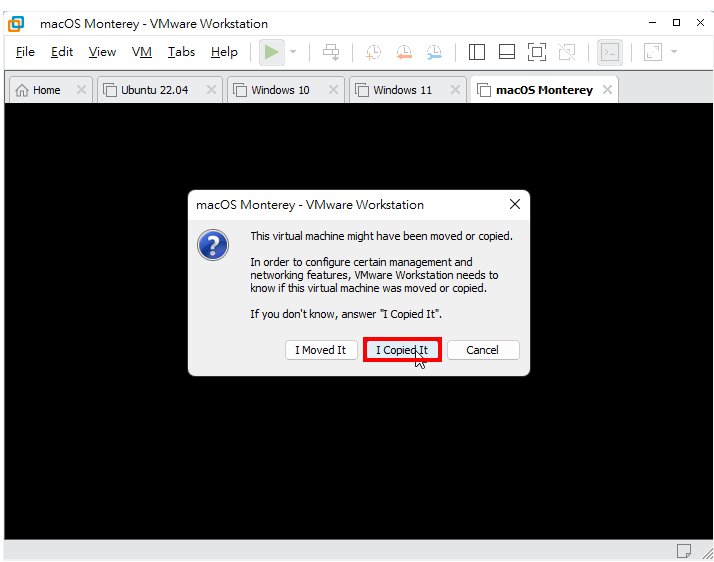
Task: Open the console view icon
Action: coord(610,52)
